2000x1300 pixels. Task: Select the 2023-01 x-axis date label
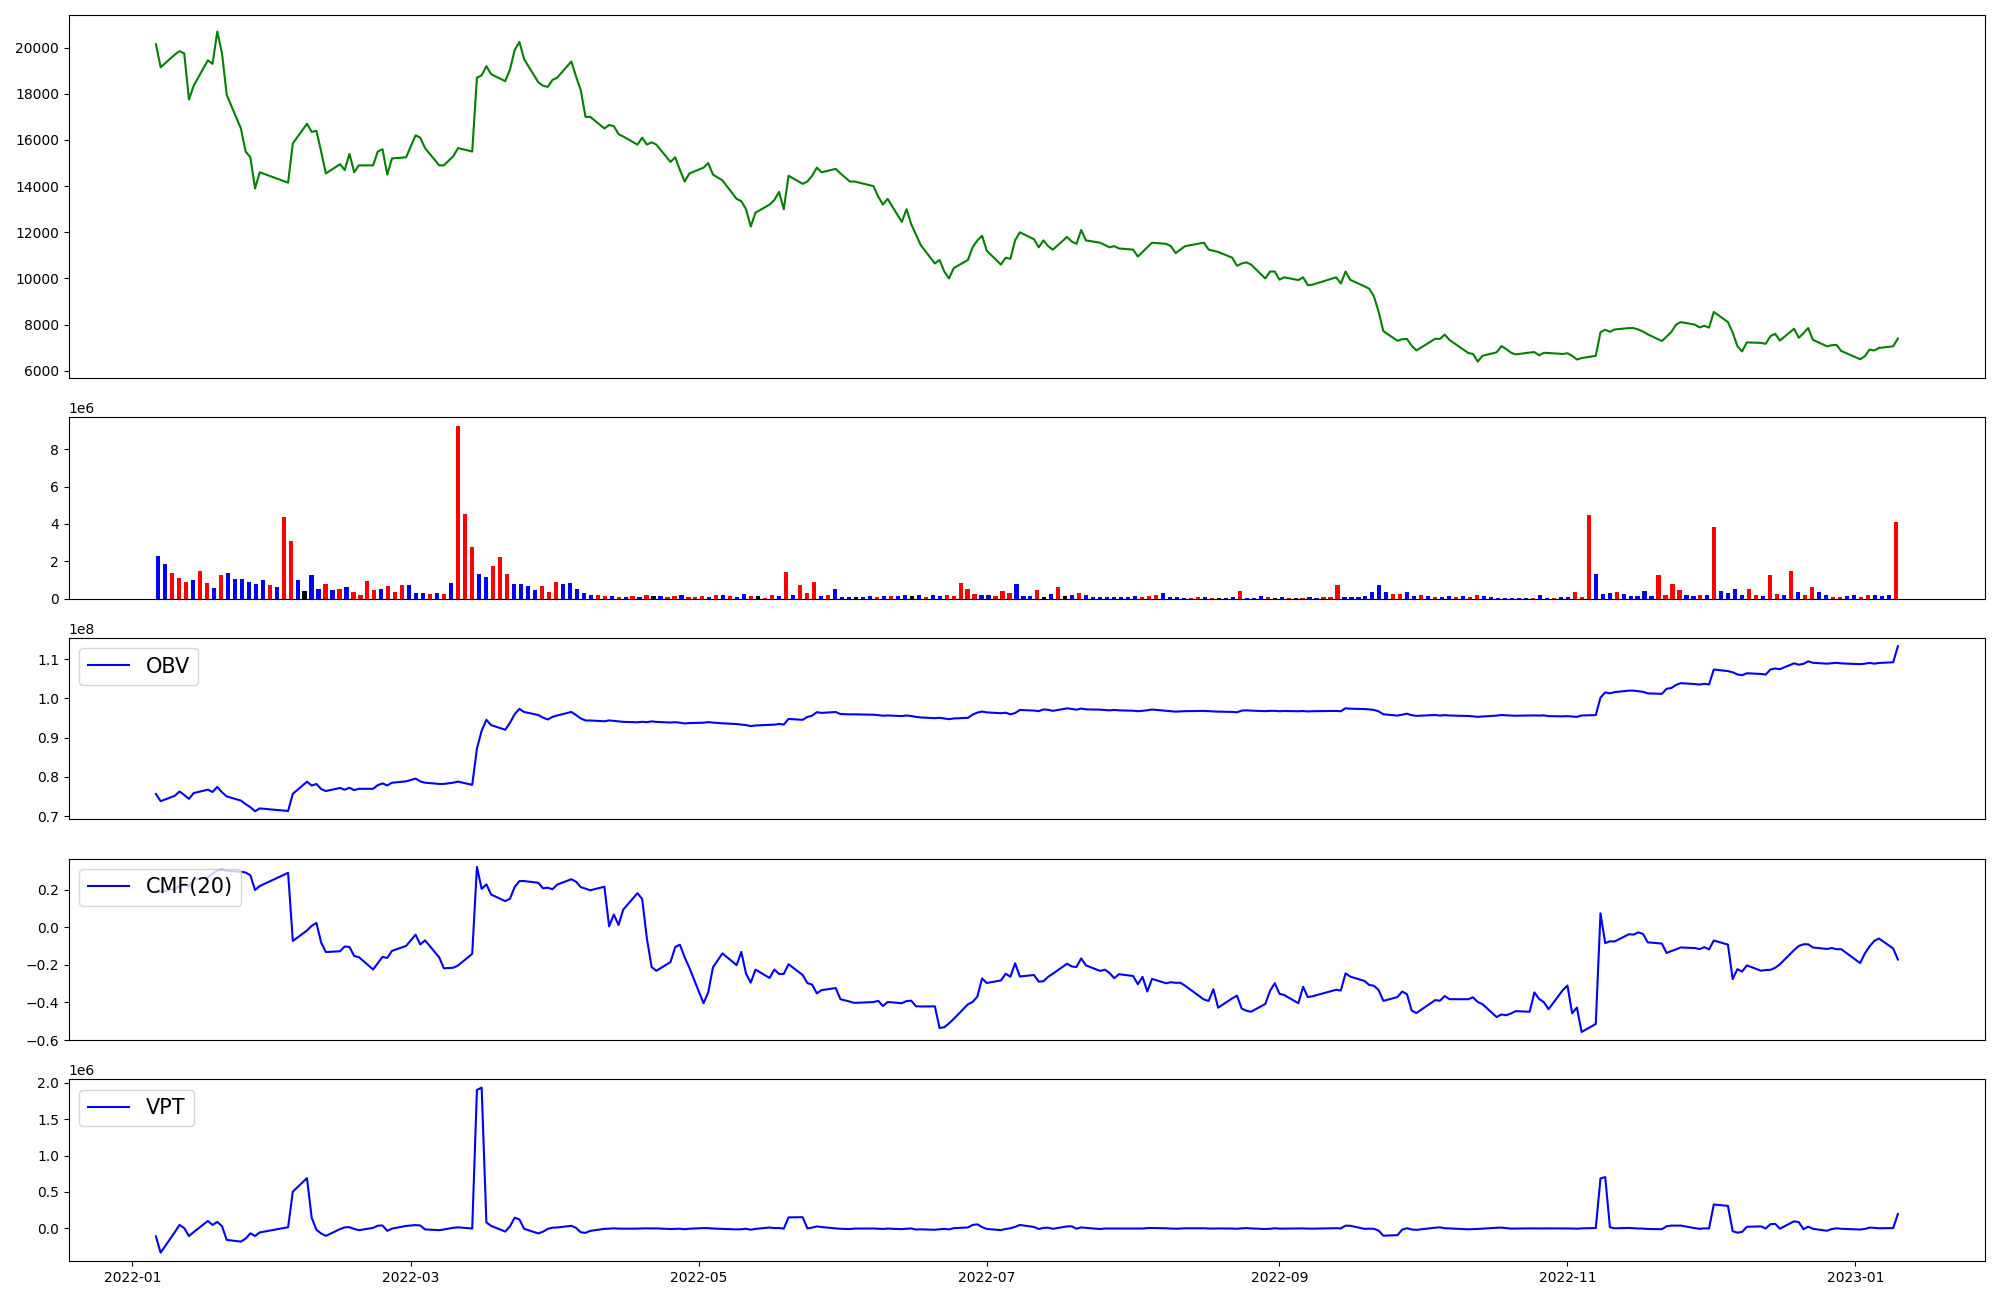[1855, 1277]
